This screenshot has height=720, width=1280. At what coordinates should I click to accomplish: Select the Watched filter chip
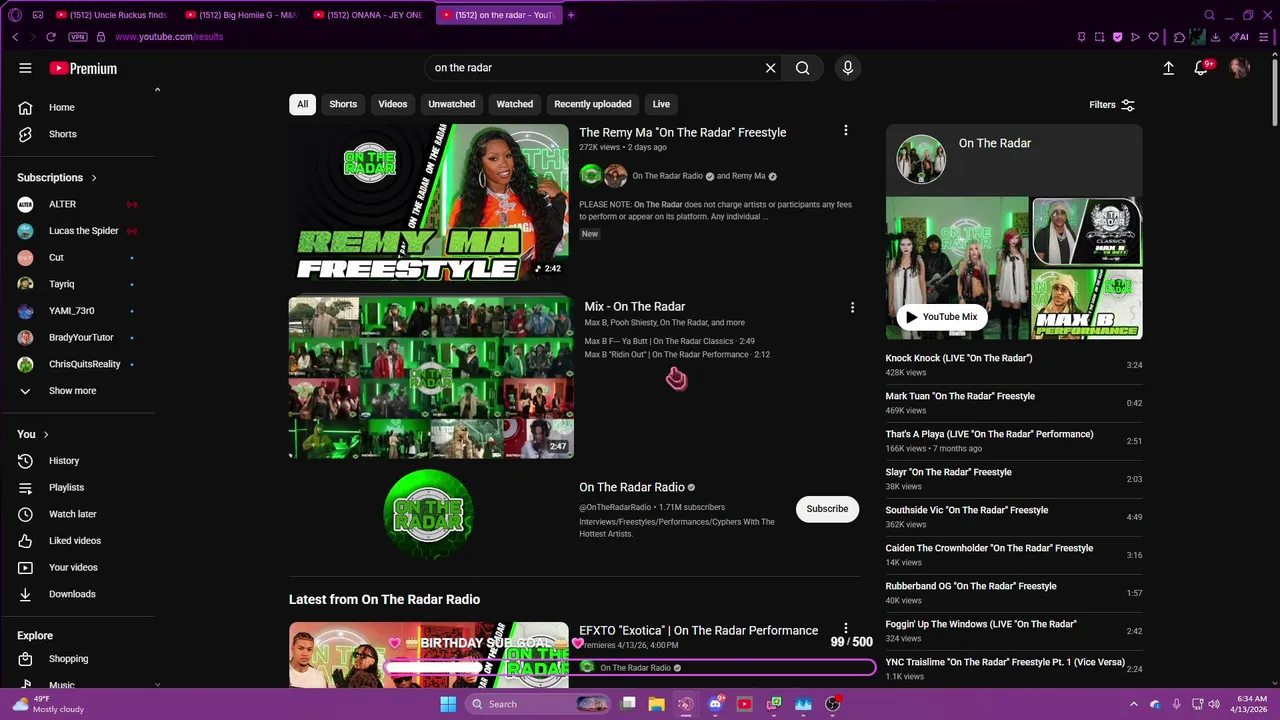click(x=515, y=104)
